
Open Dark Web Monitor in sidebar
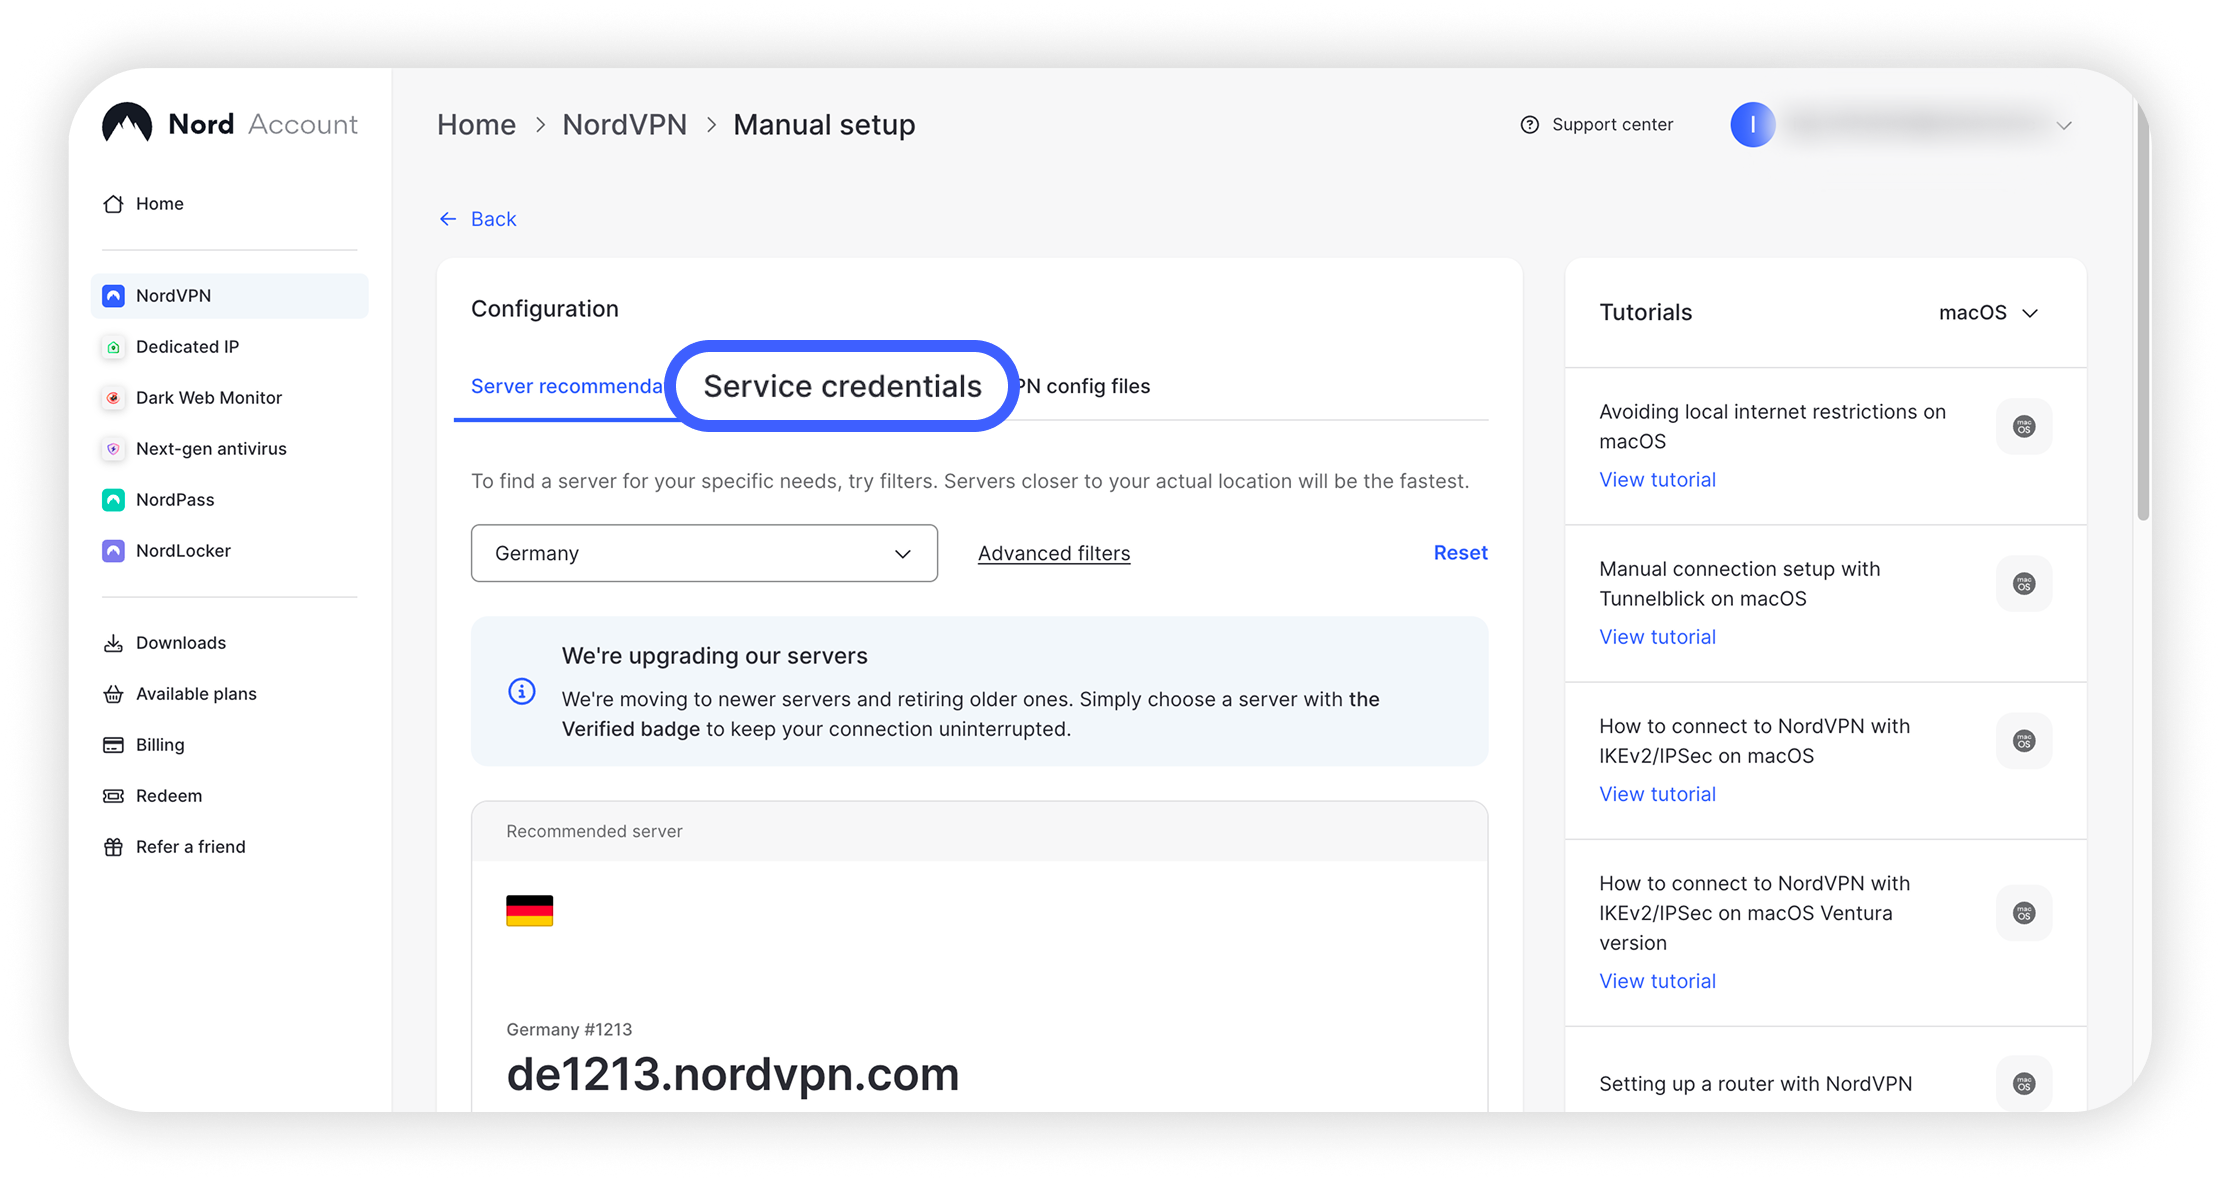230,398
